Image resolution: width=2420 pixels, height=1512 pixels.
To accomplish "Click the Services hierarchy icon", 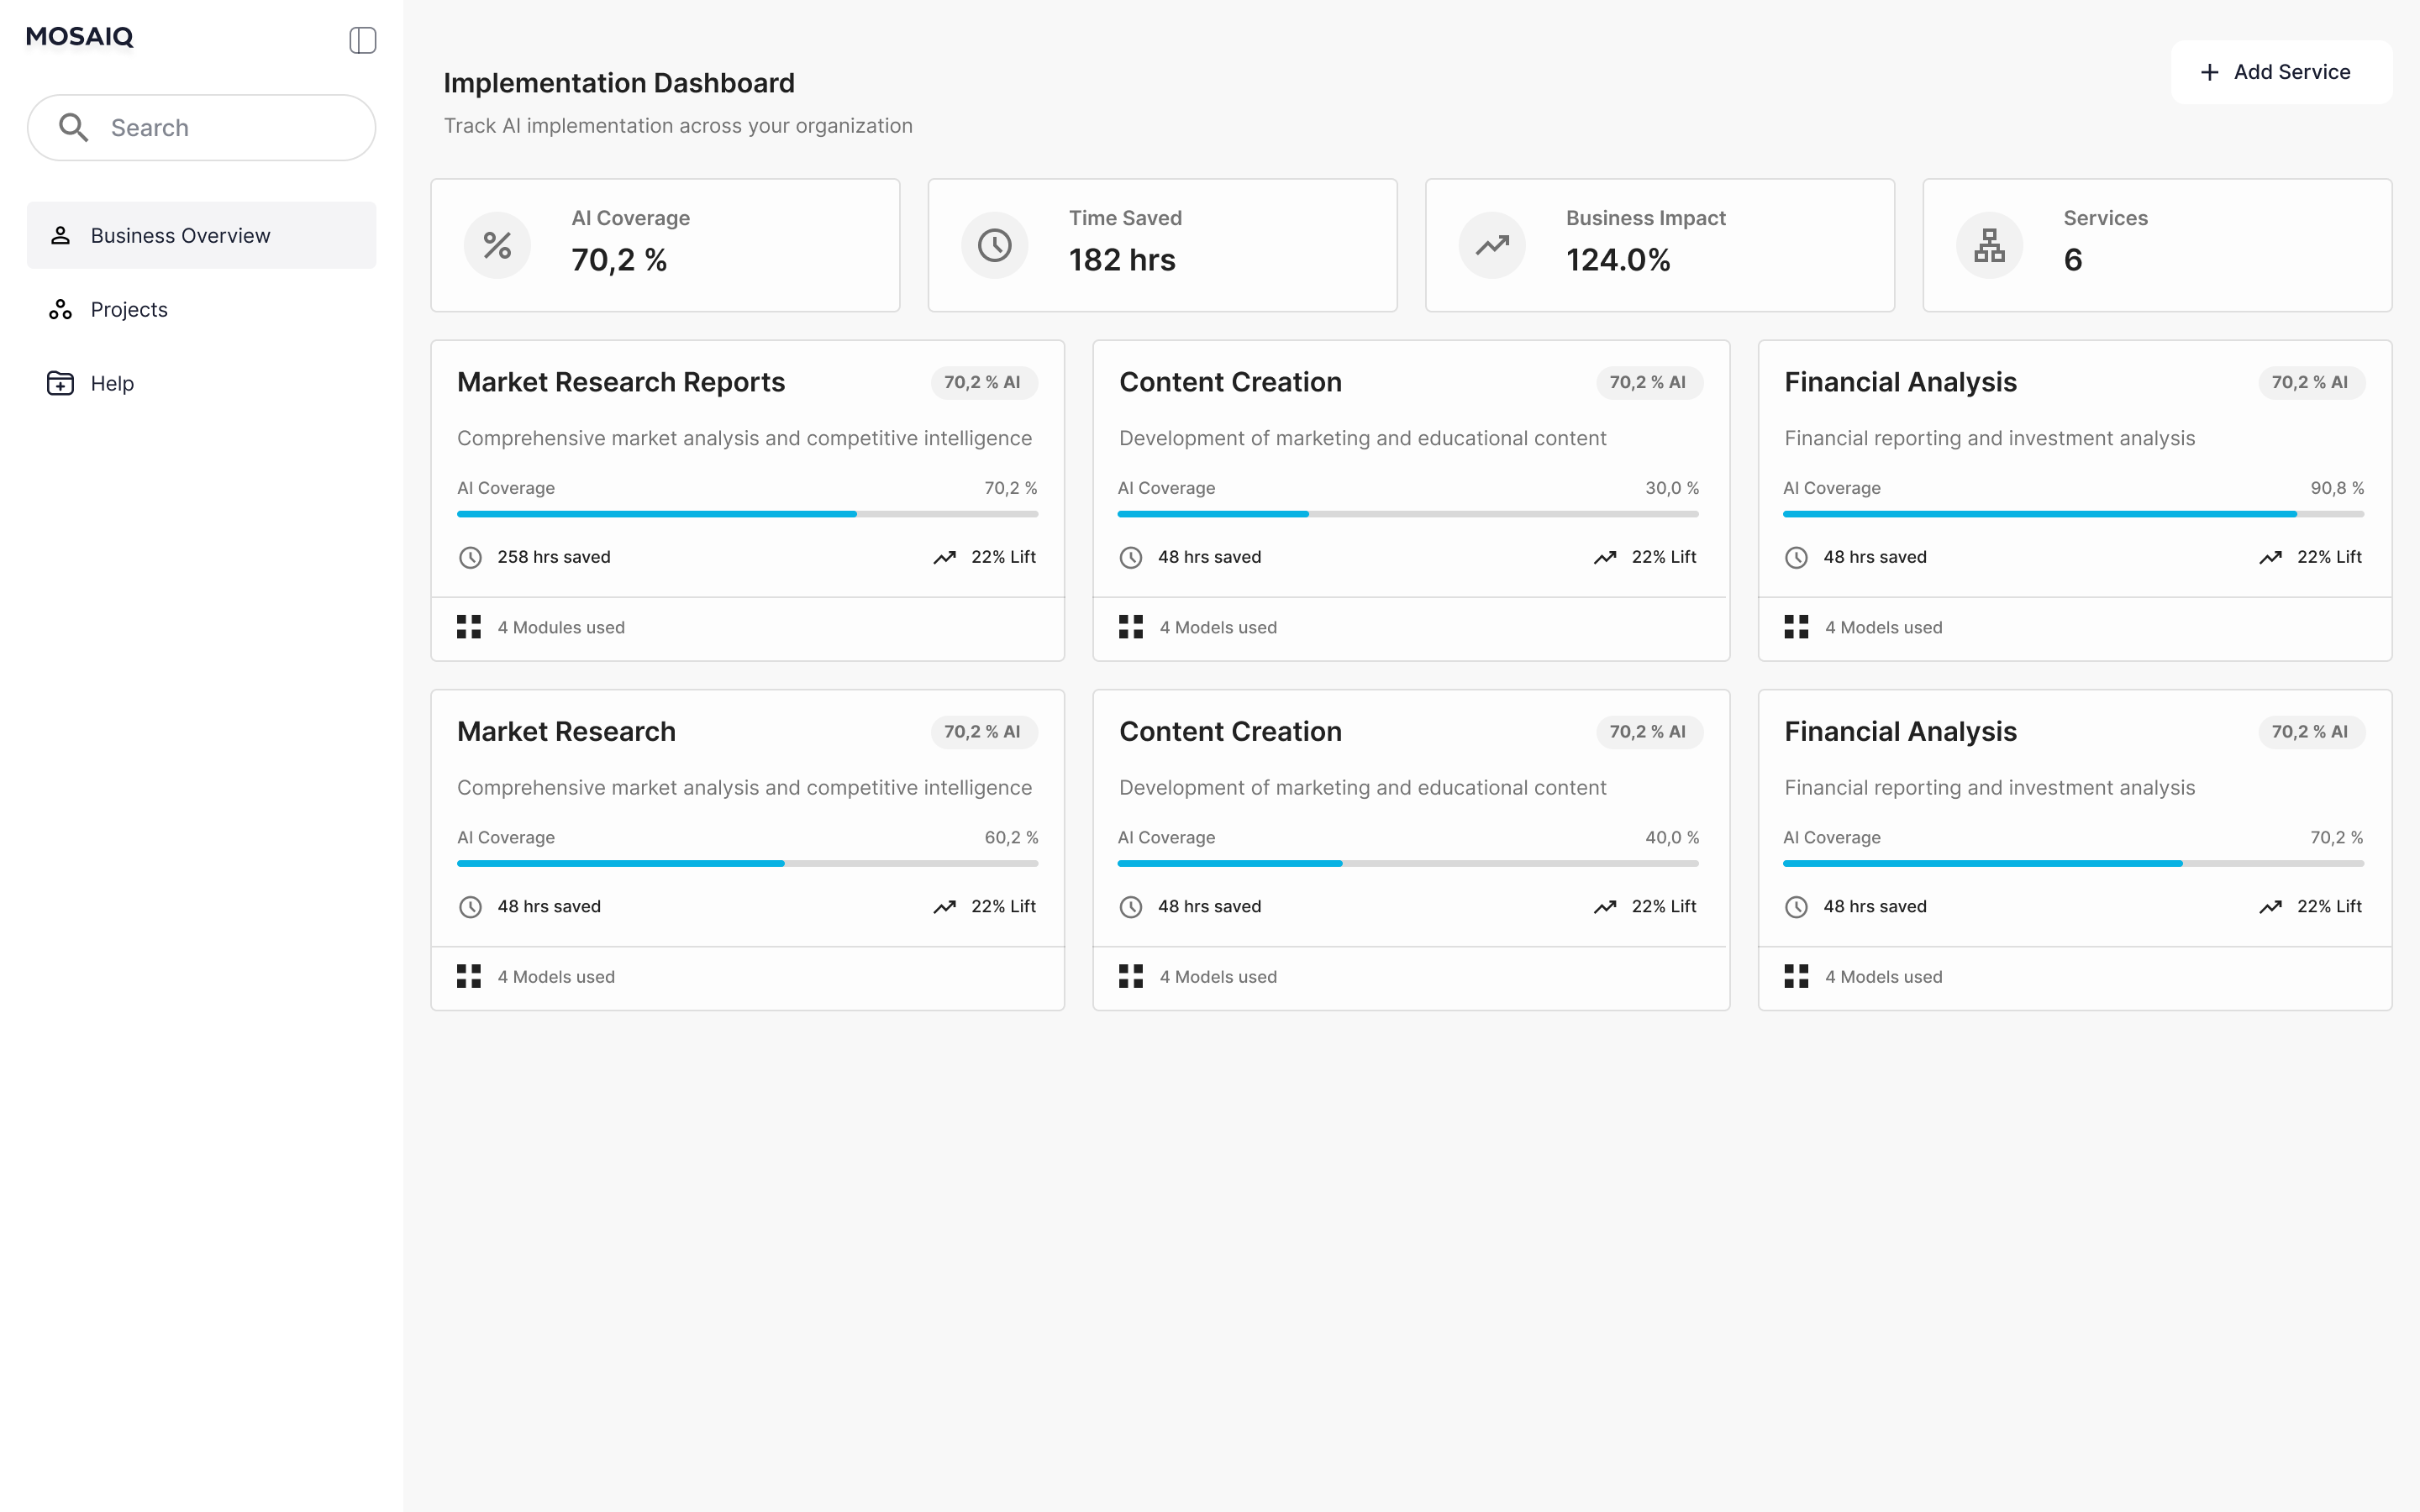I will [1989, 245].
